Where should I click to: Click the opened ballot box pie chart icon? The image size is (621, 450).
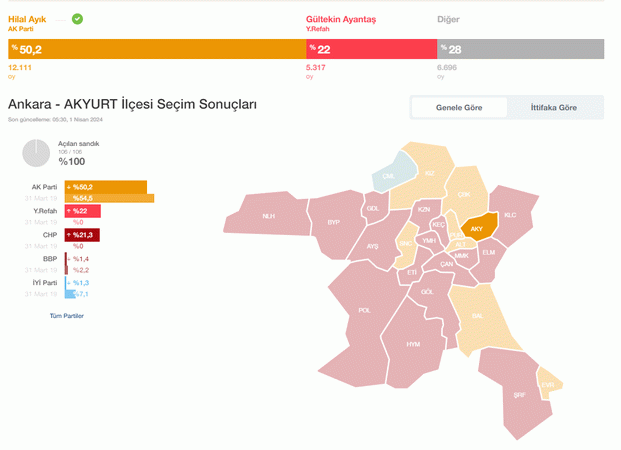coord(36,153)
